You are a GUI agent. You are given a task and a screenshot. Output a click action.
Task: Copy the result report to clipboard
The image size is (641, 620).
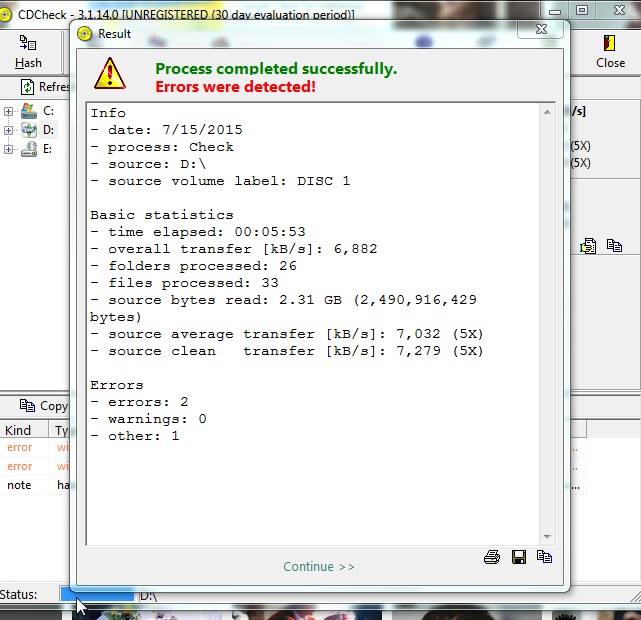point(544,557)
